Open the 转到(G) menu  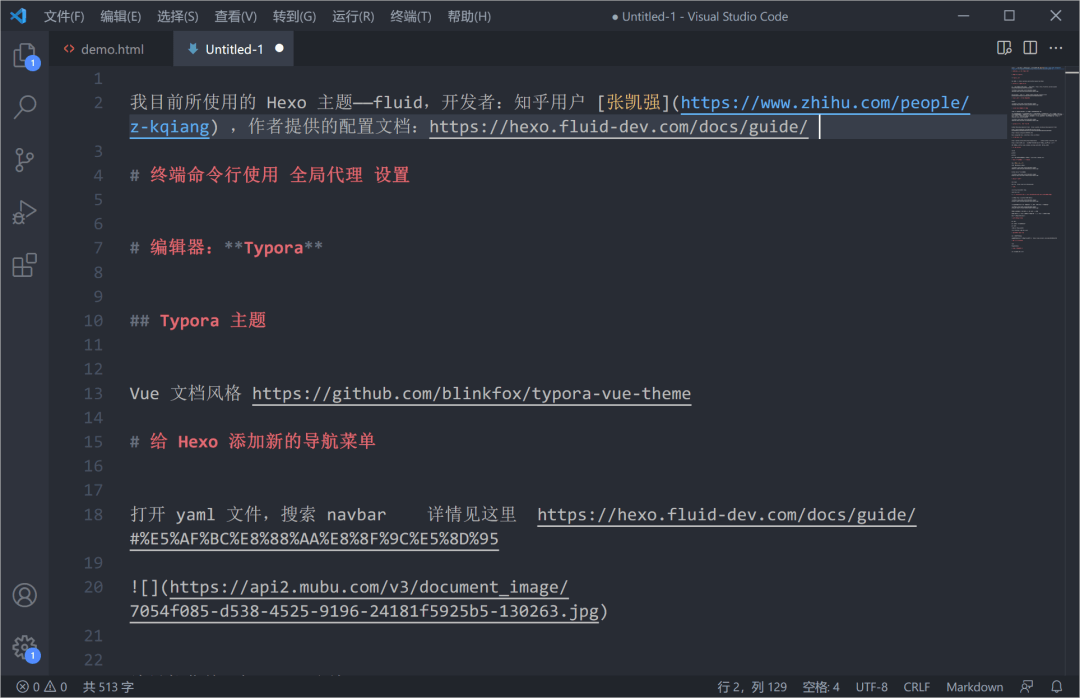294,16
